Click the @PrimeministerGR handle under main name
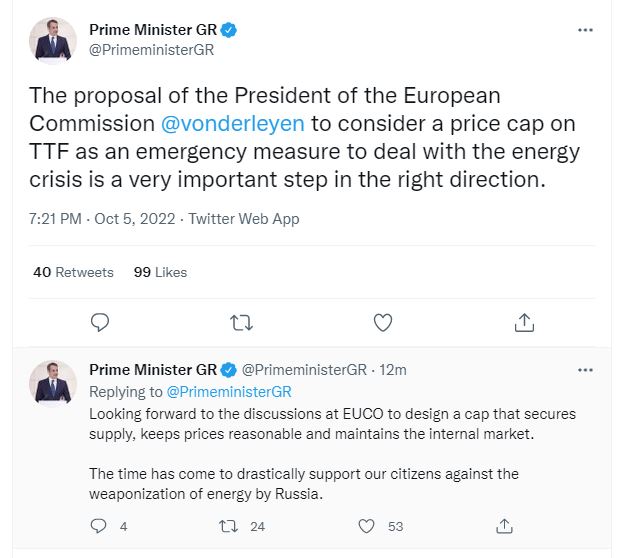Image resolution: width=621 pixels, height=558 pixels. click(151, 50)
